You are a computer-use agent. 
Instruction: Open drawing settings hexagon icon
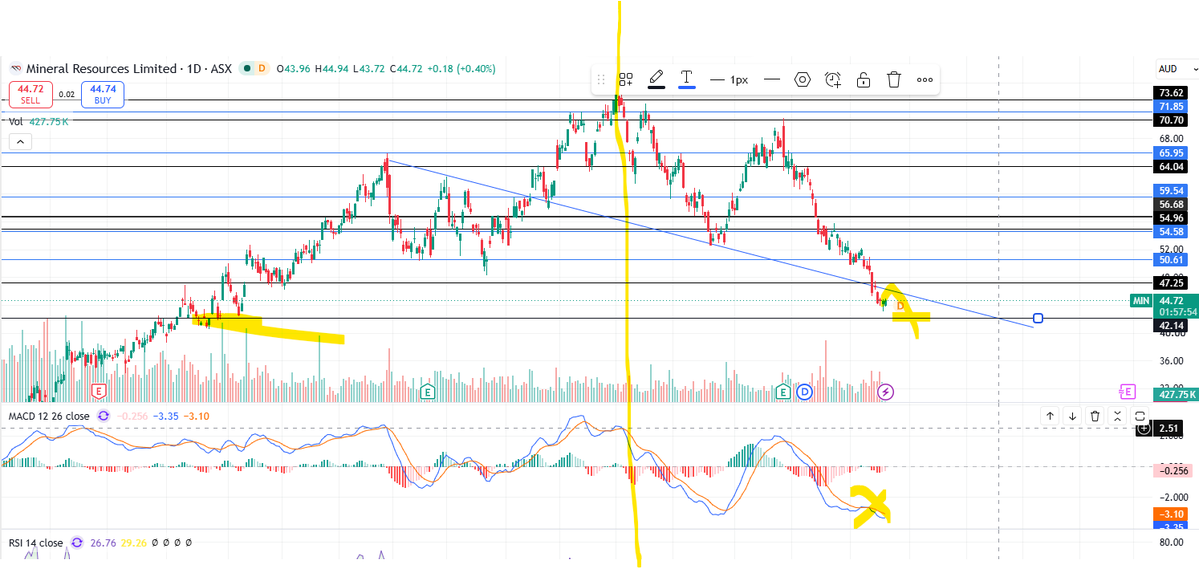(x=801, y=80)
